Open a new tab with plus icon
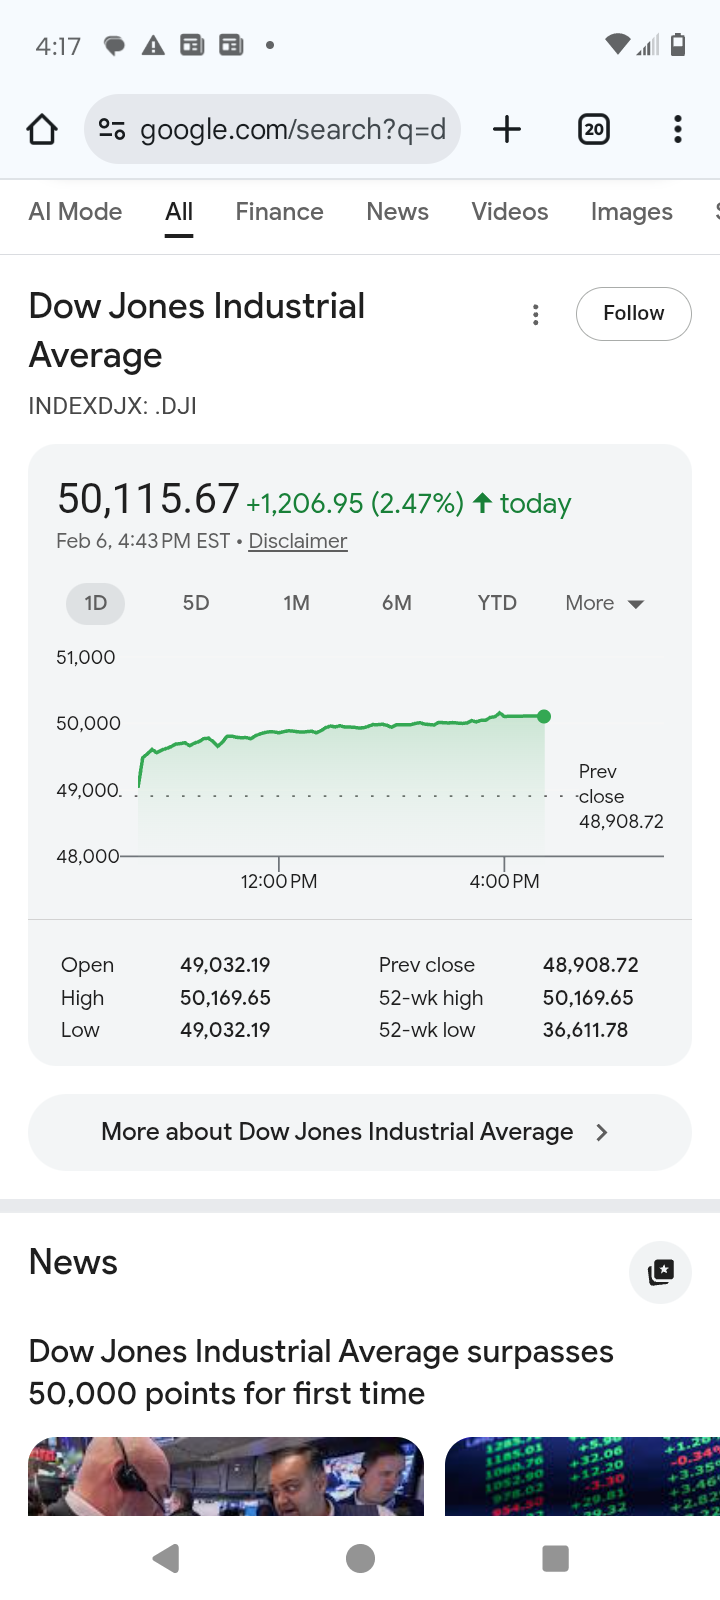Image resolution: width=720 pixels, height=1600 pixels. coord(507,129)
